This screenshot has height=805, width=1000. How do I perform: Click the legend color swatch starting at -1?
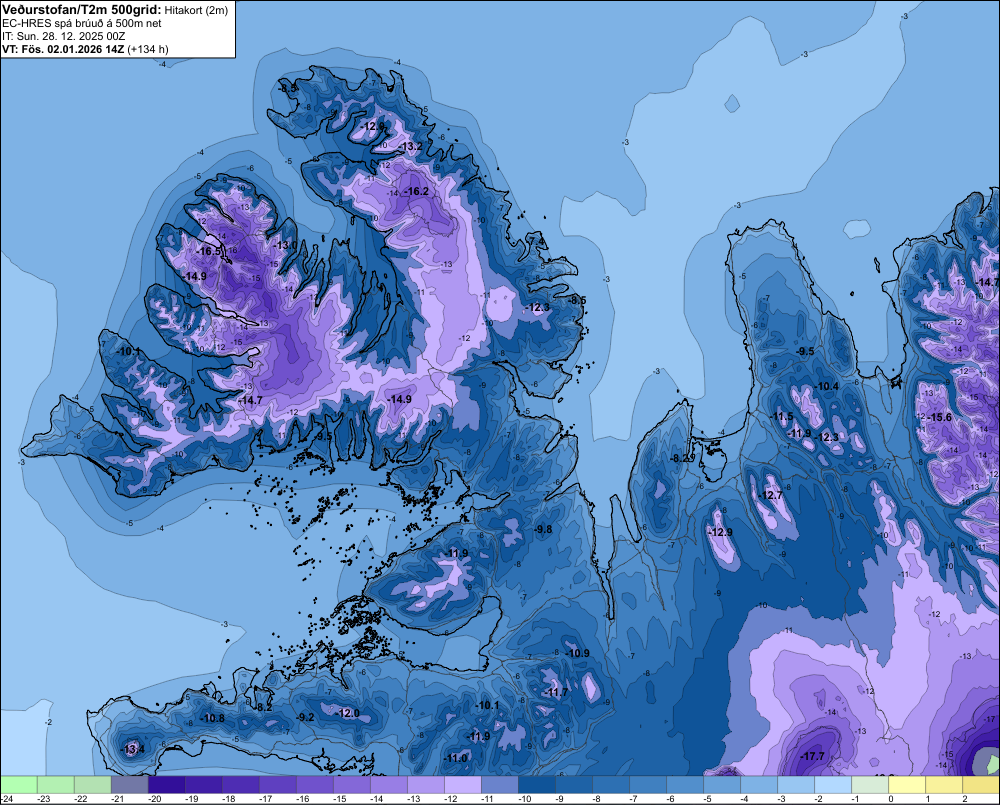click(870, 785)
